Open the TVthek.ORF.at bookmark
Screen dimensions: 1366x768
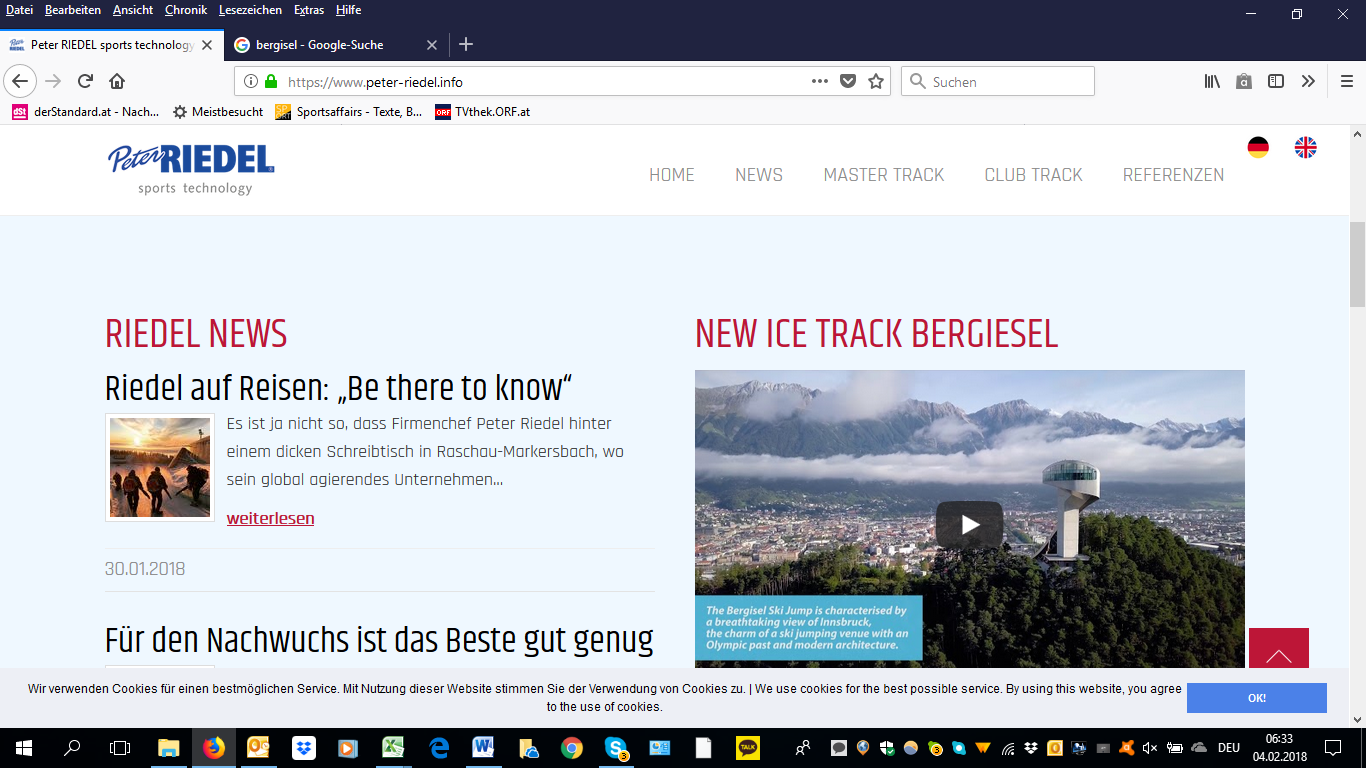[482, 112]
